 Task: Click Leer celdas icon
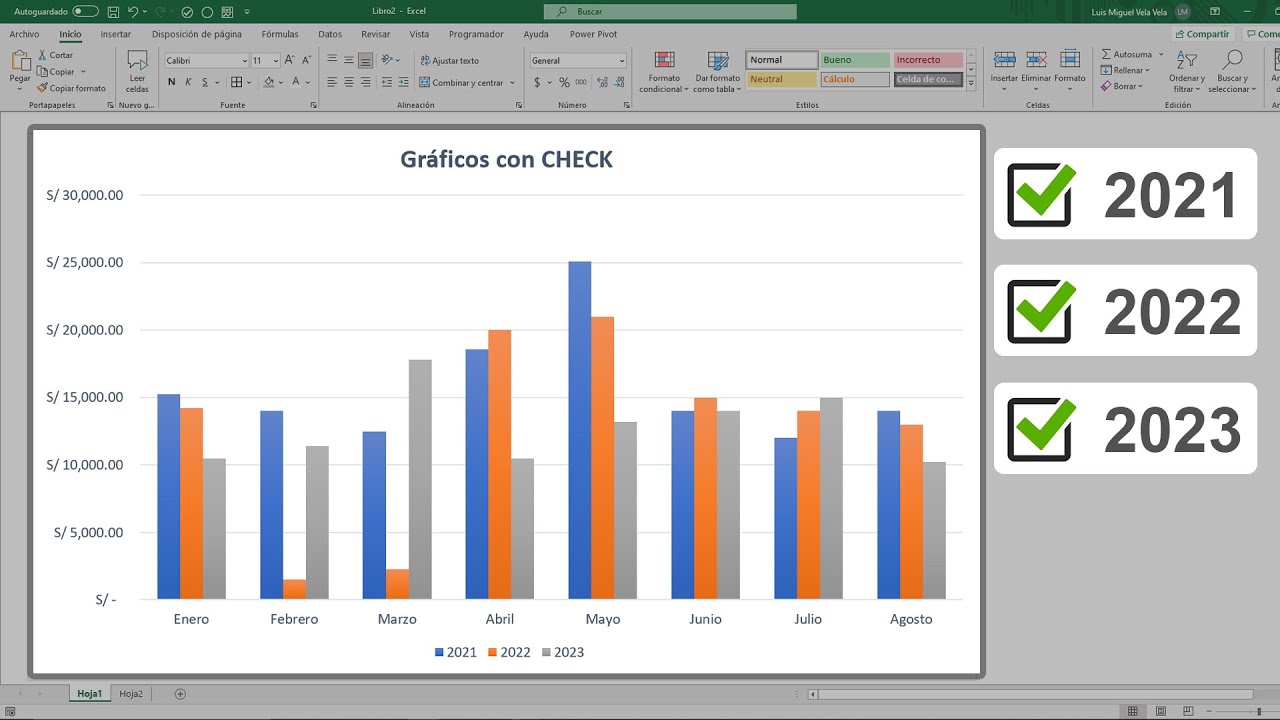pos(137,61)
